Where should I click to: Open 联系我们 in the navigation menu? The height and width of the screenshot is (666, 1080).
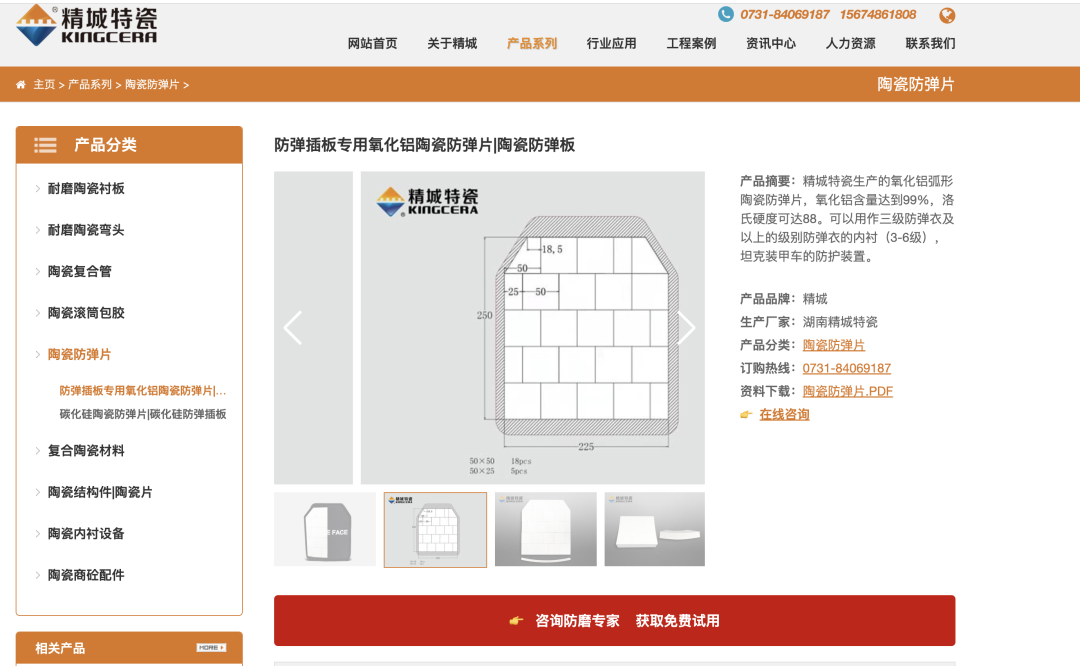931,43
